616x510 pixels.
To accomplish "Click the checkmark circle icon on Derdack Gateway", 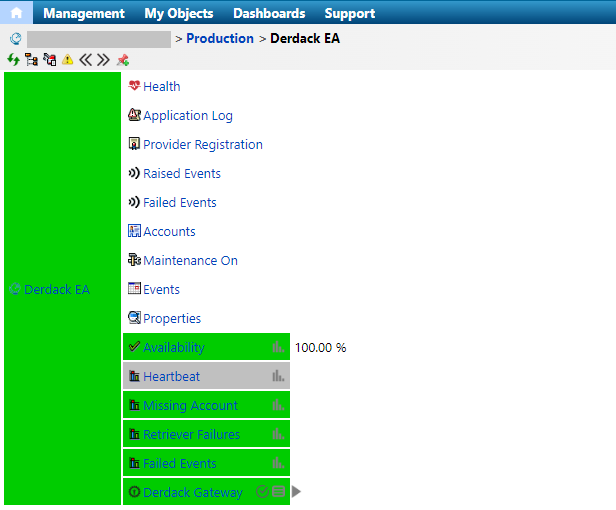I will (262, 492).
